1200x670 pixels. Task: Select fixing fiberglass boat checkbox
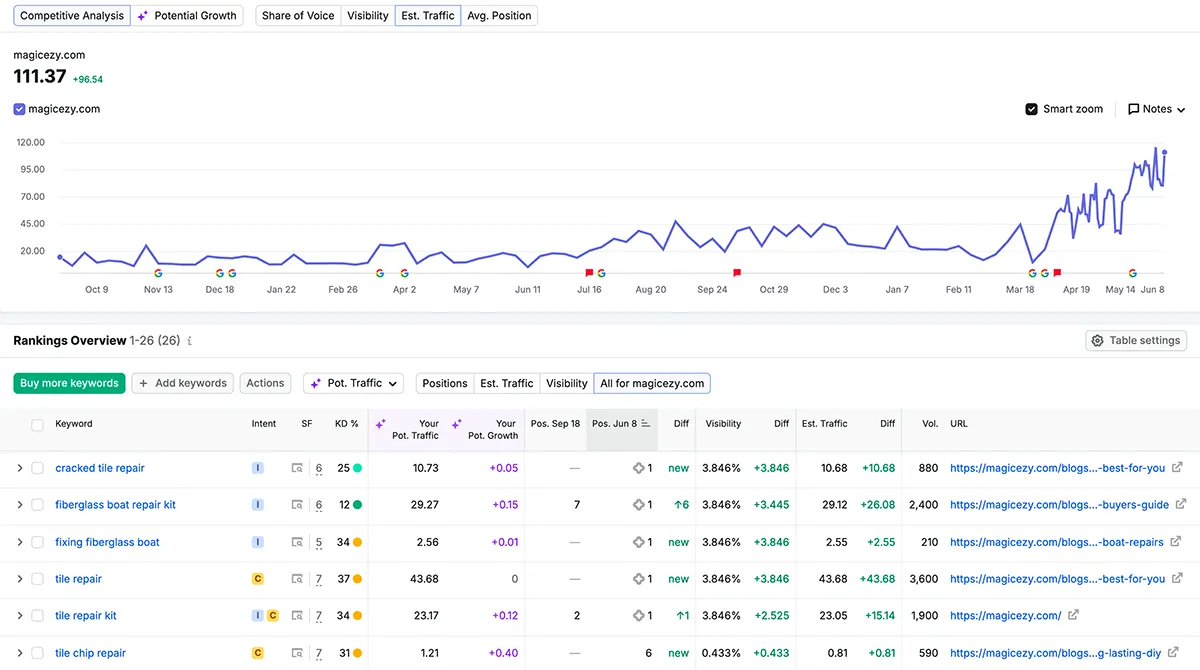[37, 542]
